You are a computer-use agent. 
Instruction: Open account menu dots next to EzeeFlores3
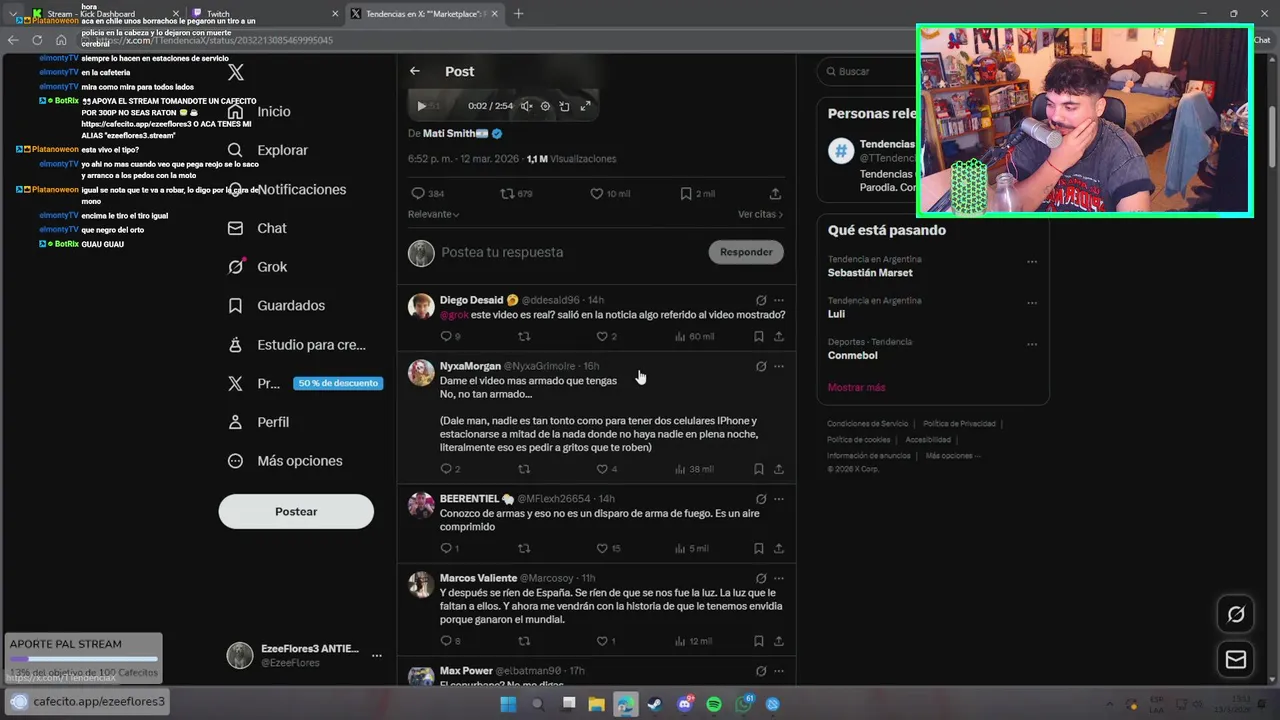[x=377, y=656]
